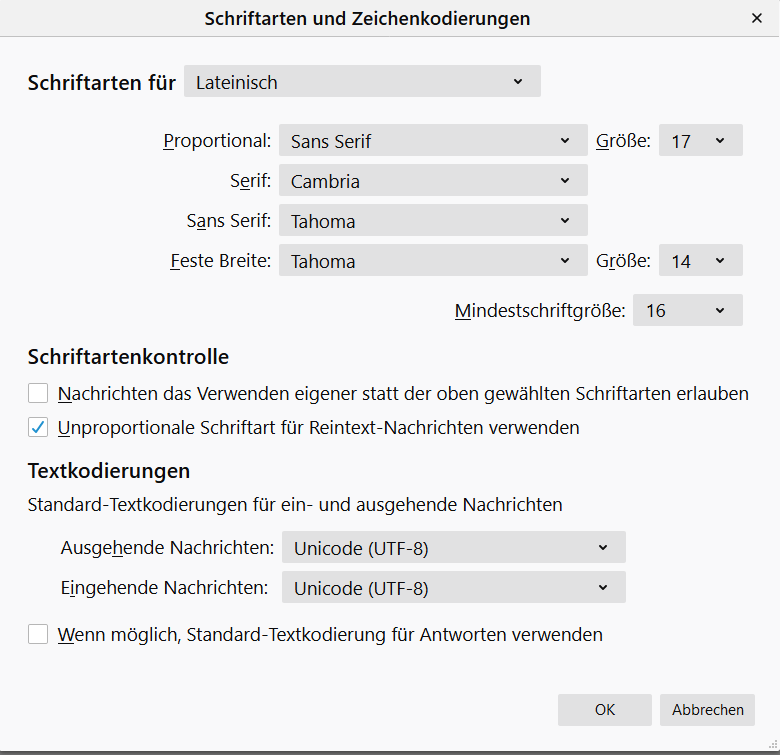Click the Feste Breite label
The image size is (780, 755).
coord(221,261)
